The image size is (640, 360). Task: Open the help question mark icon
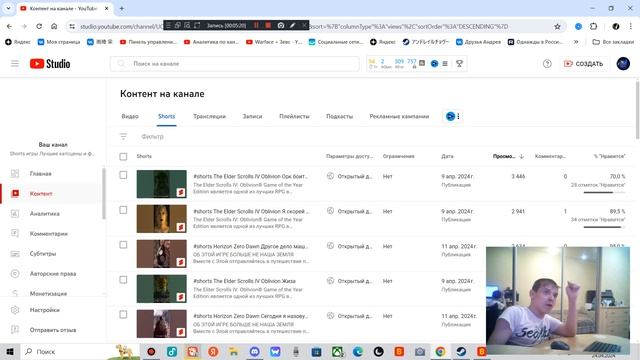coord(547,64)
